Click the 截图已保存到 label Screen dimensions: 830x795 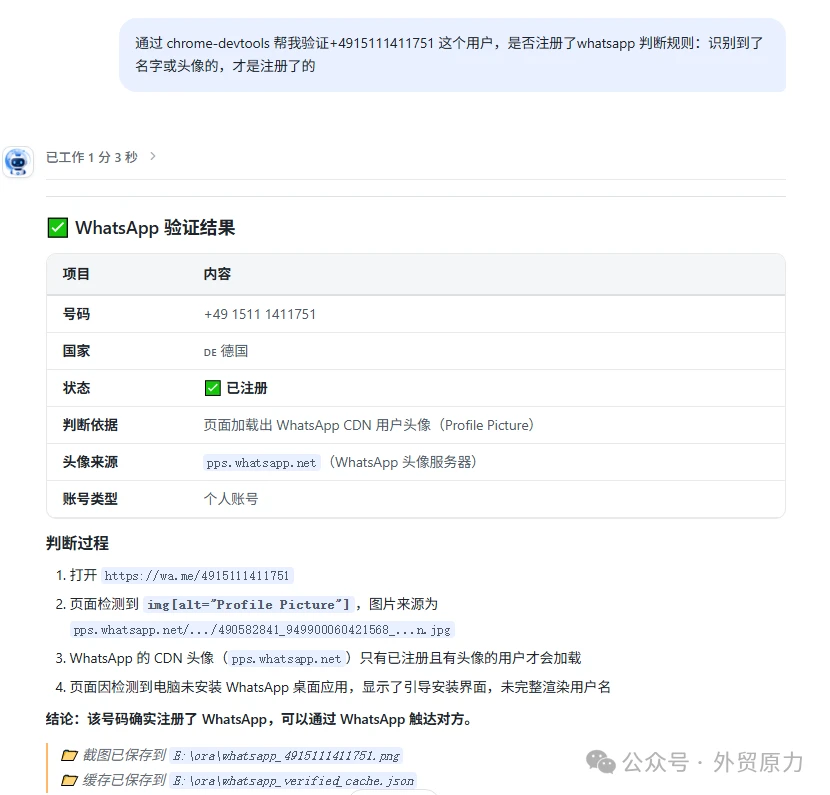pos(124,755)
